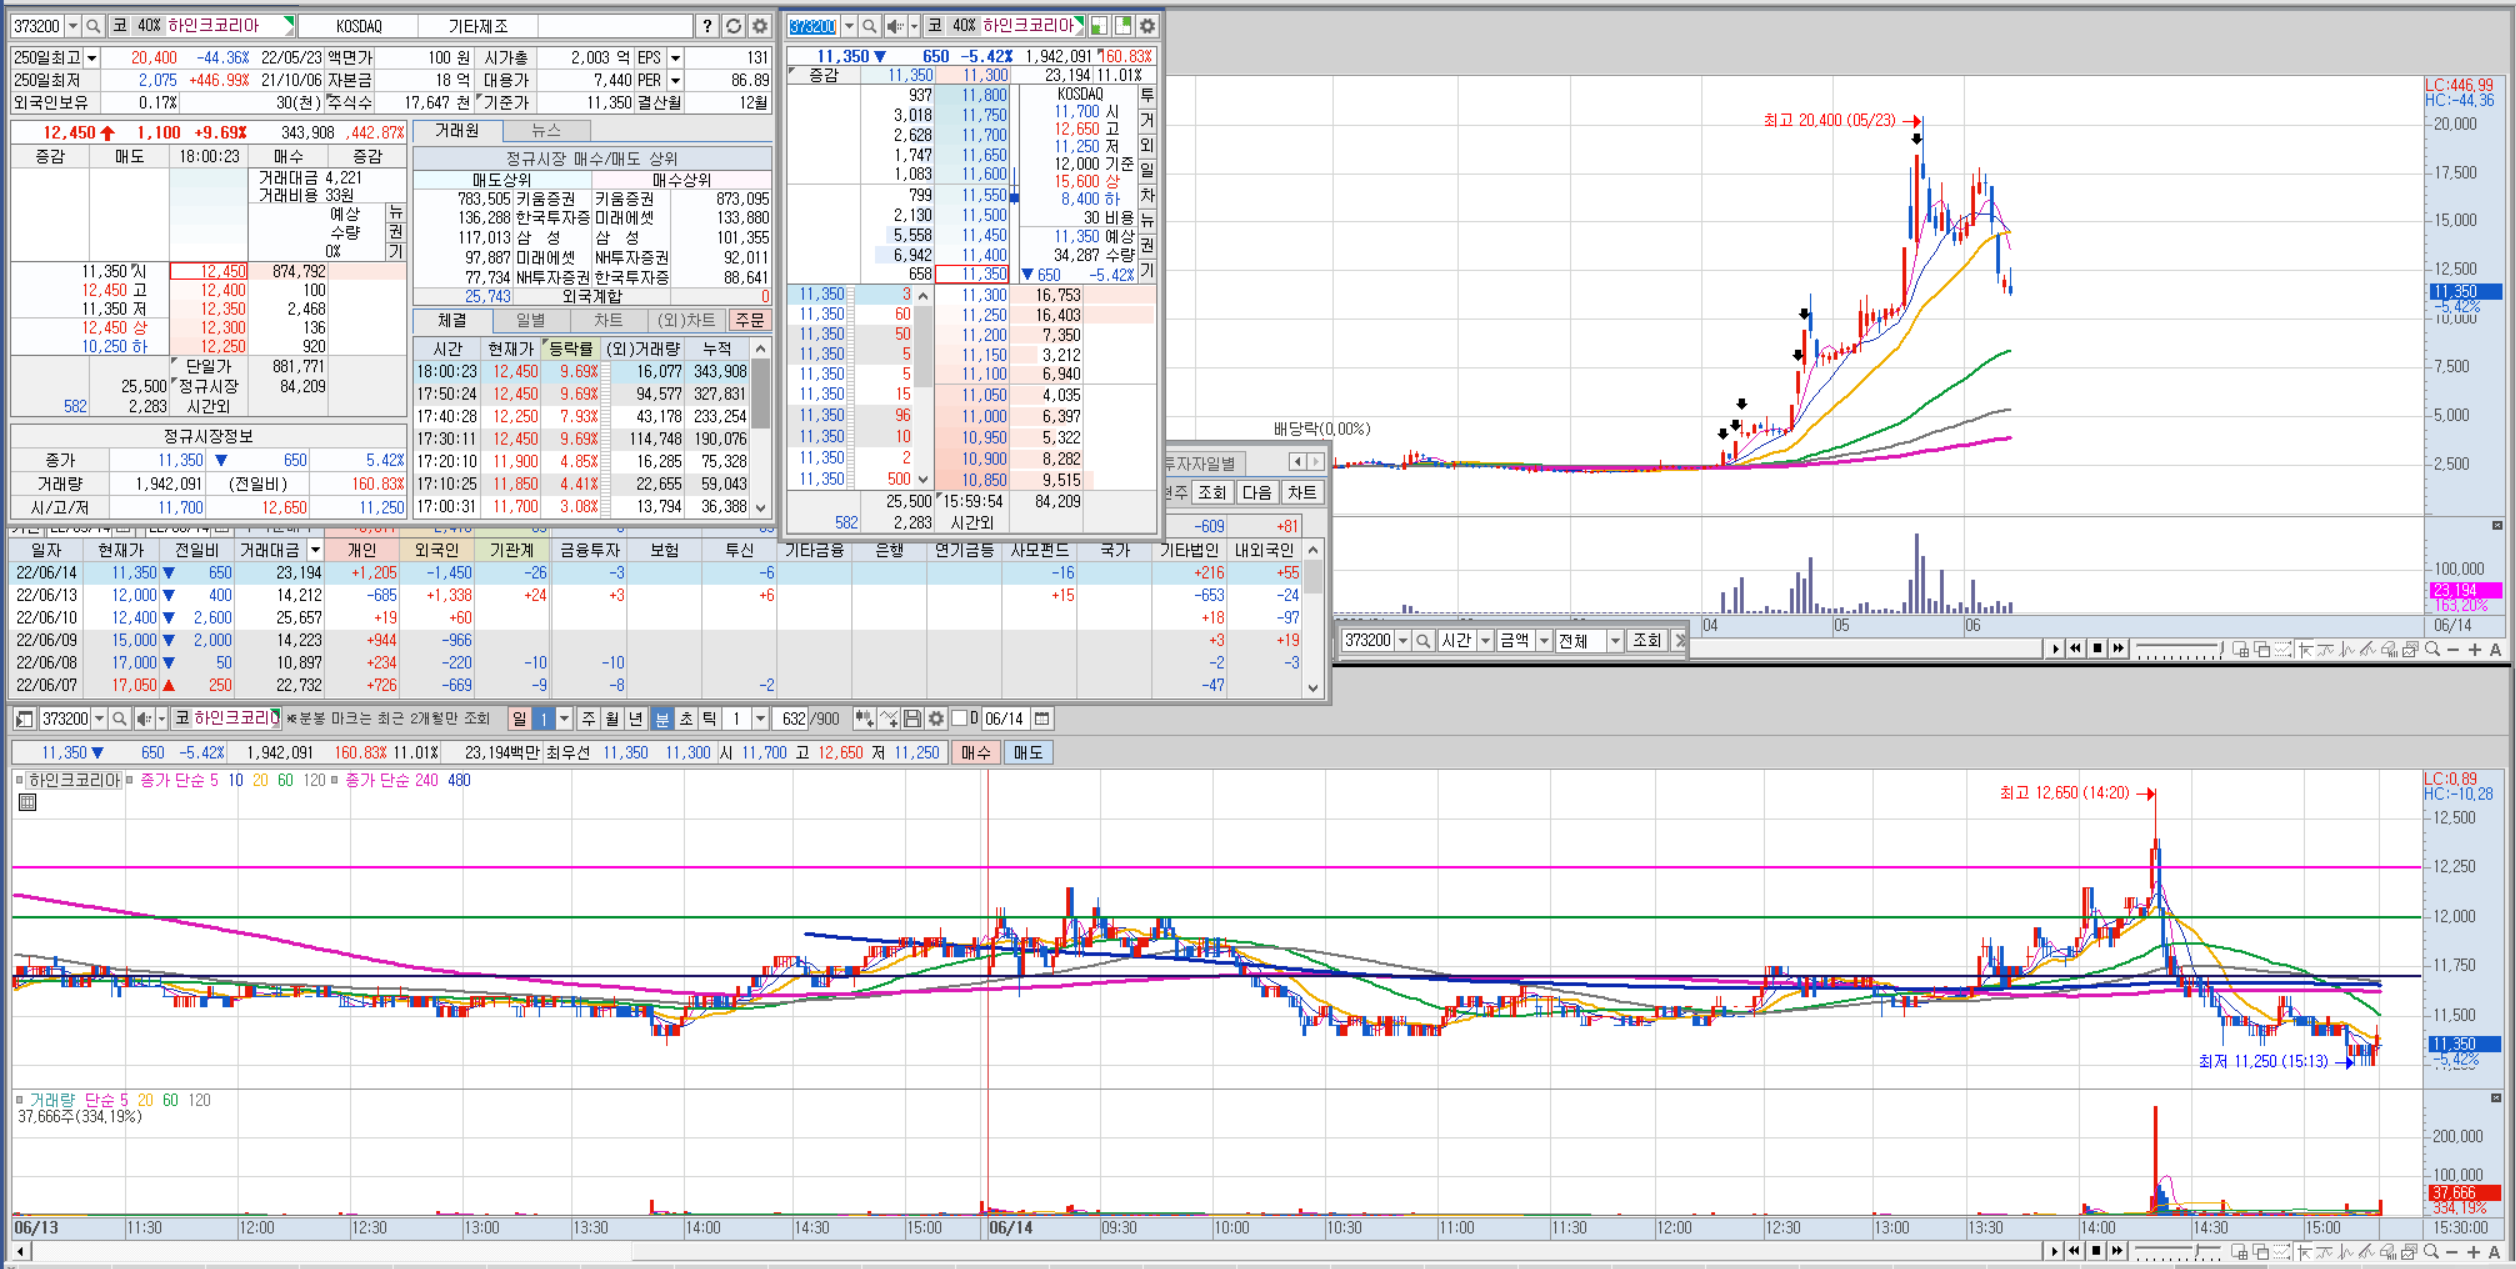The width and height of the screenshot is (2516, 1269).
Task: Switch to the 체결 tab
Action: point(452,320)
